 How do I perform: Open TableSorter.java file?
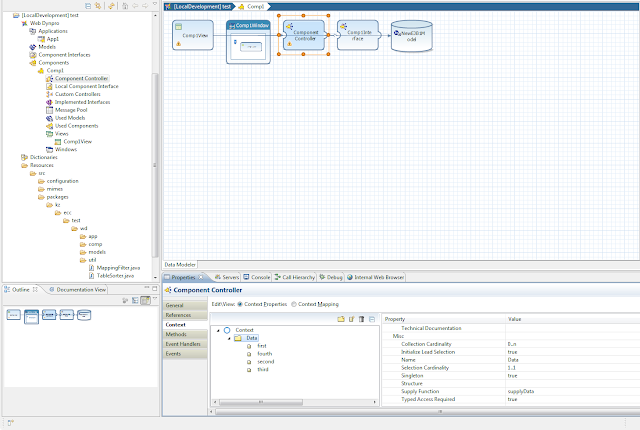click(115, 276)
